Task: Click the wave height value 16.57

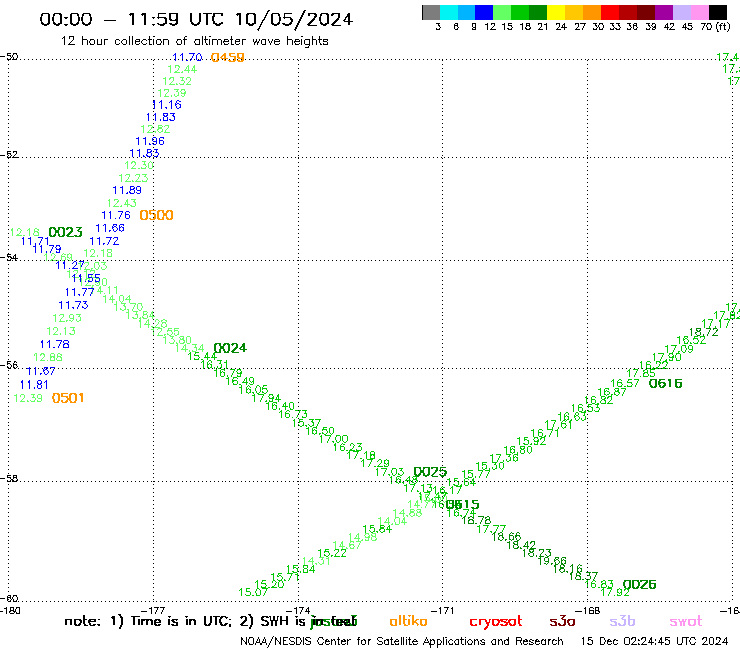Action: [625, 383]
